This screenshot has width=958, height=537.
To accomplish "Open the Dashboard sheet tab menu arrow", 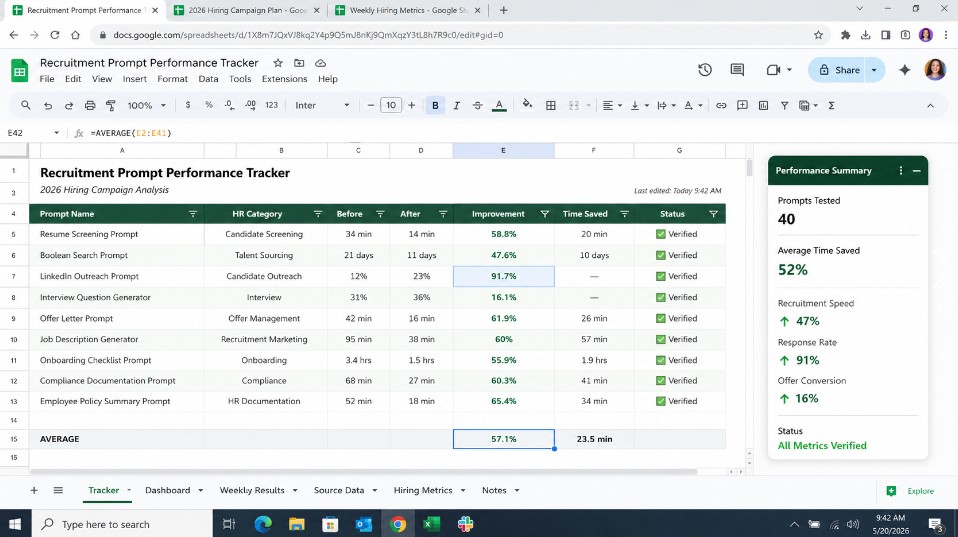I will (200, 491).
